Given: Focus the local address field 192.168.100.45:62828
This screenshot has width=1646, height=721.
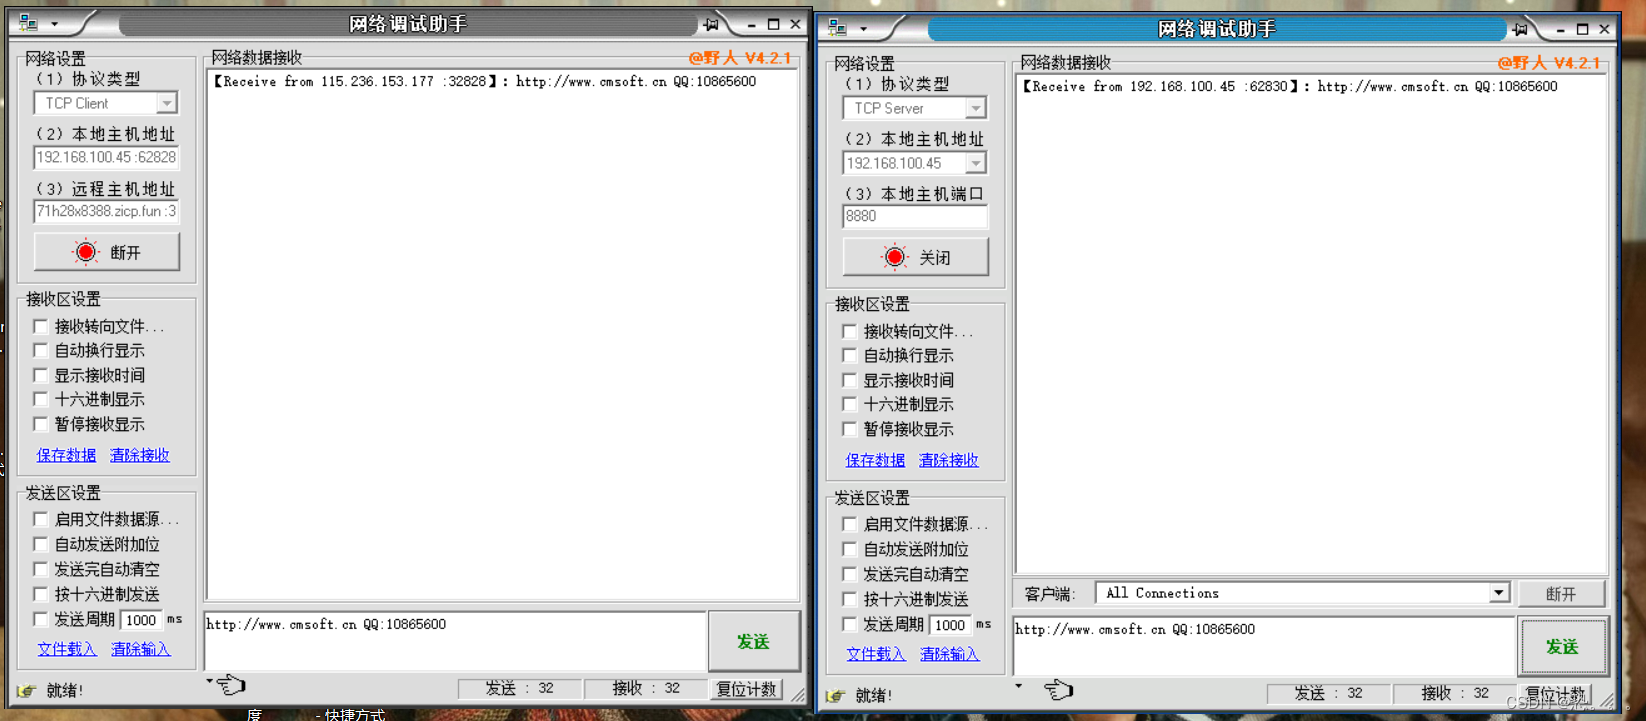Looking at the screenshot, I should click(107, 157).
